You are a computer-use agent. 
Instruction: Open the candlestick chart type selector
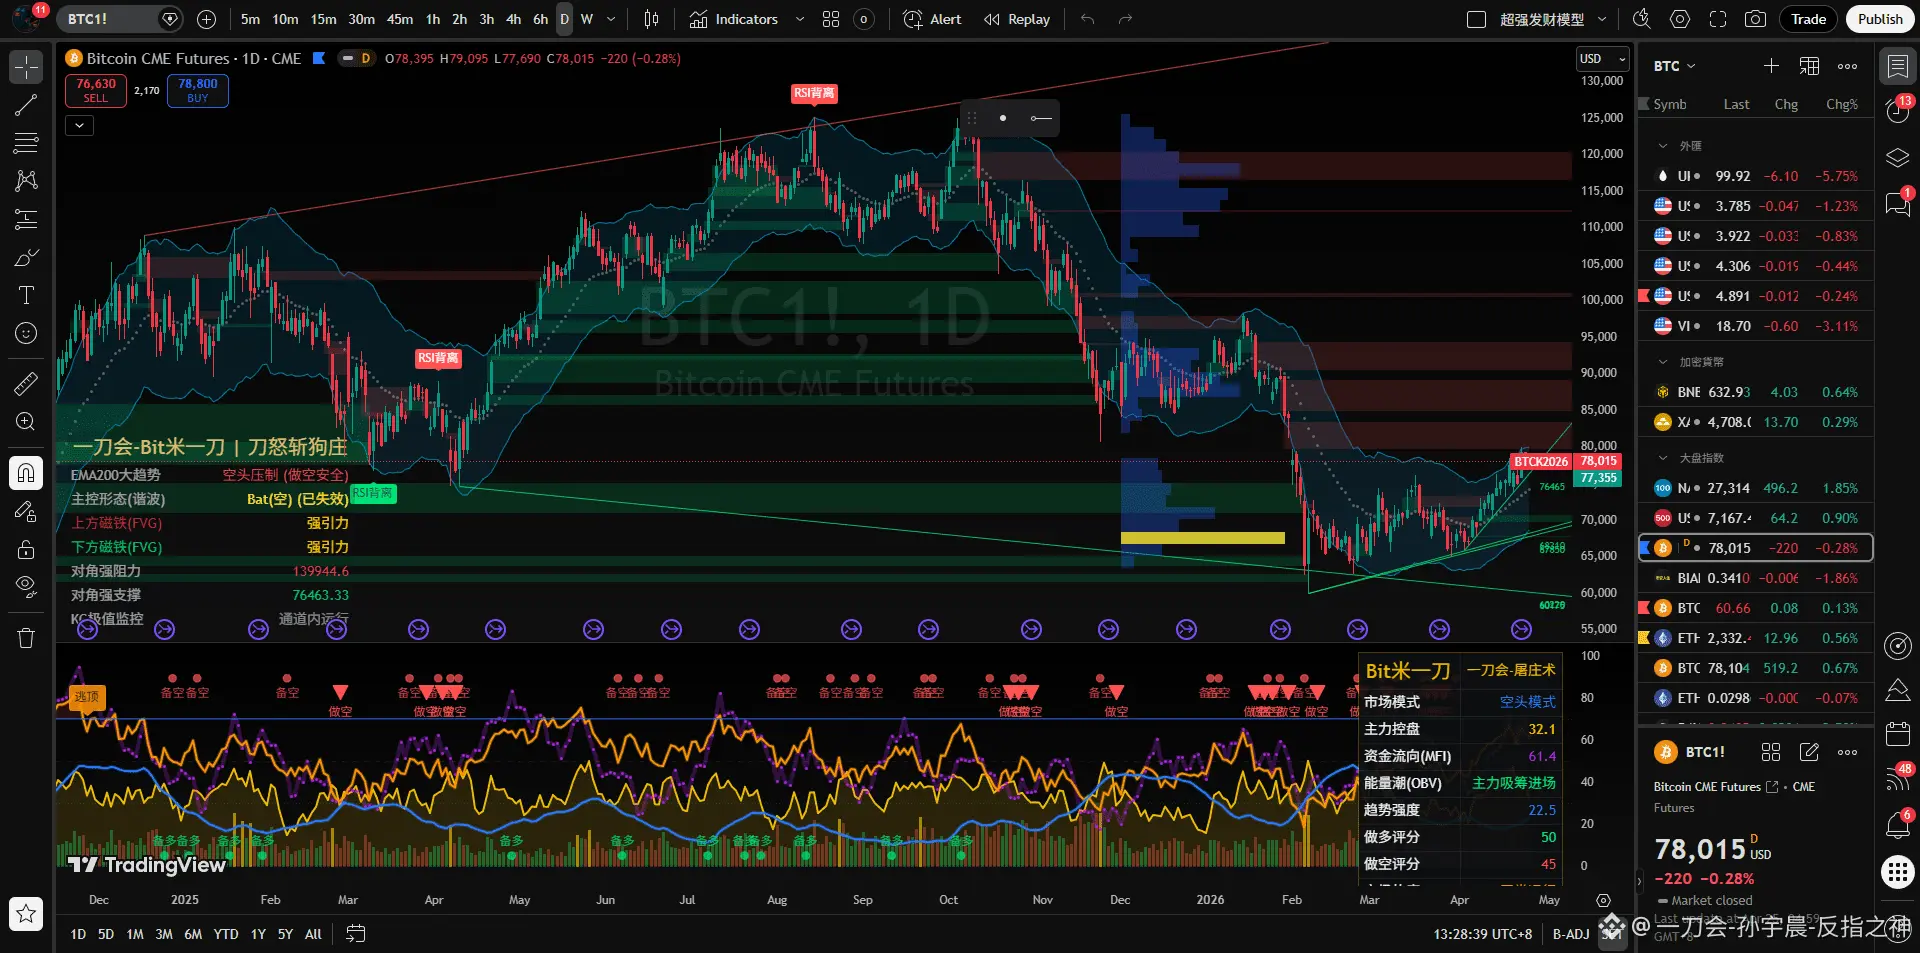point(652,19)
